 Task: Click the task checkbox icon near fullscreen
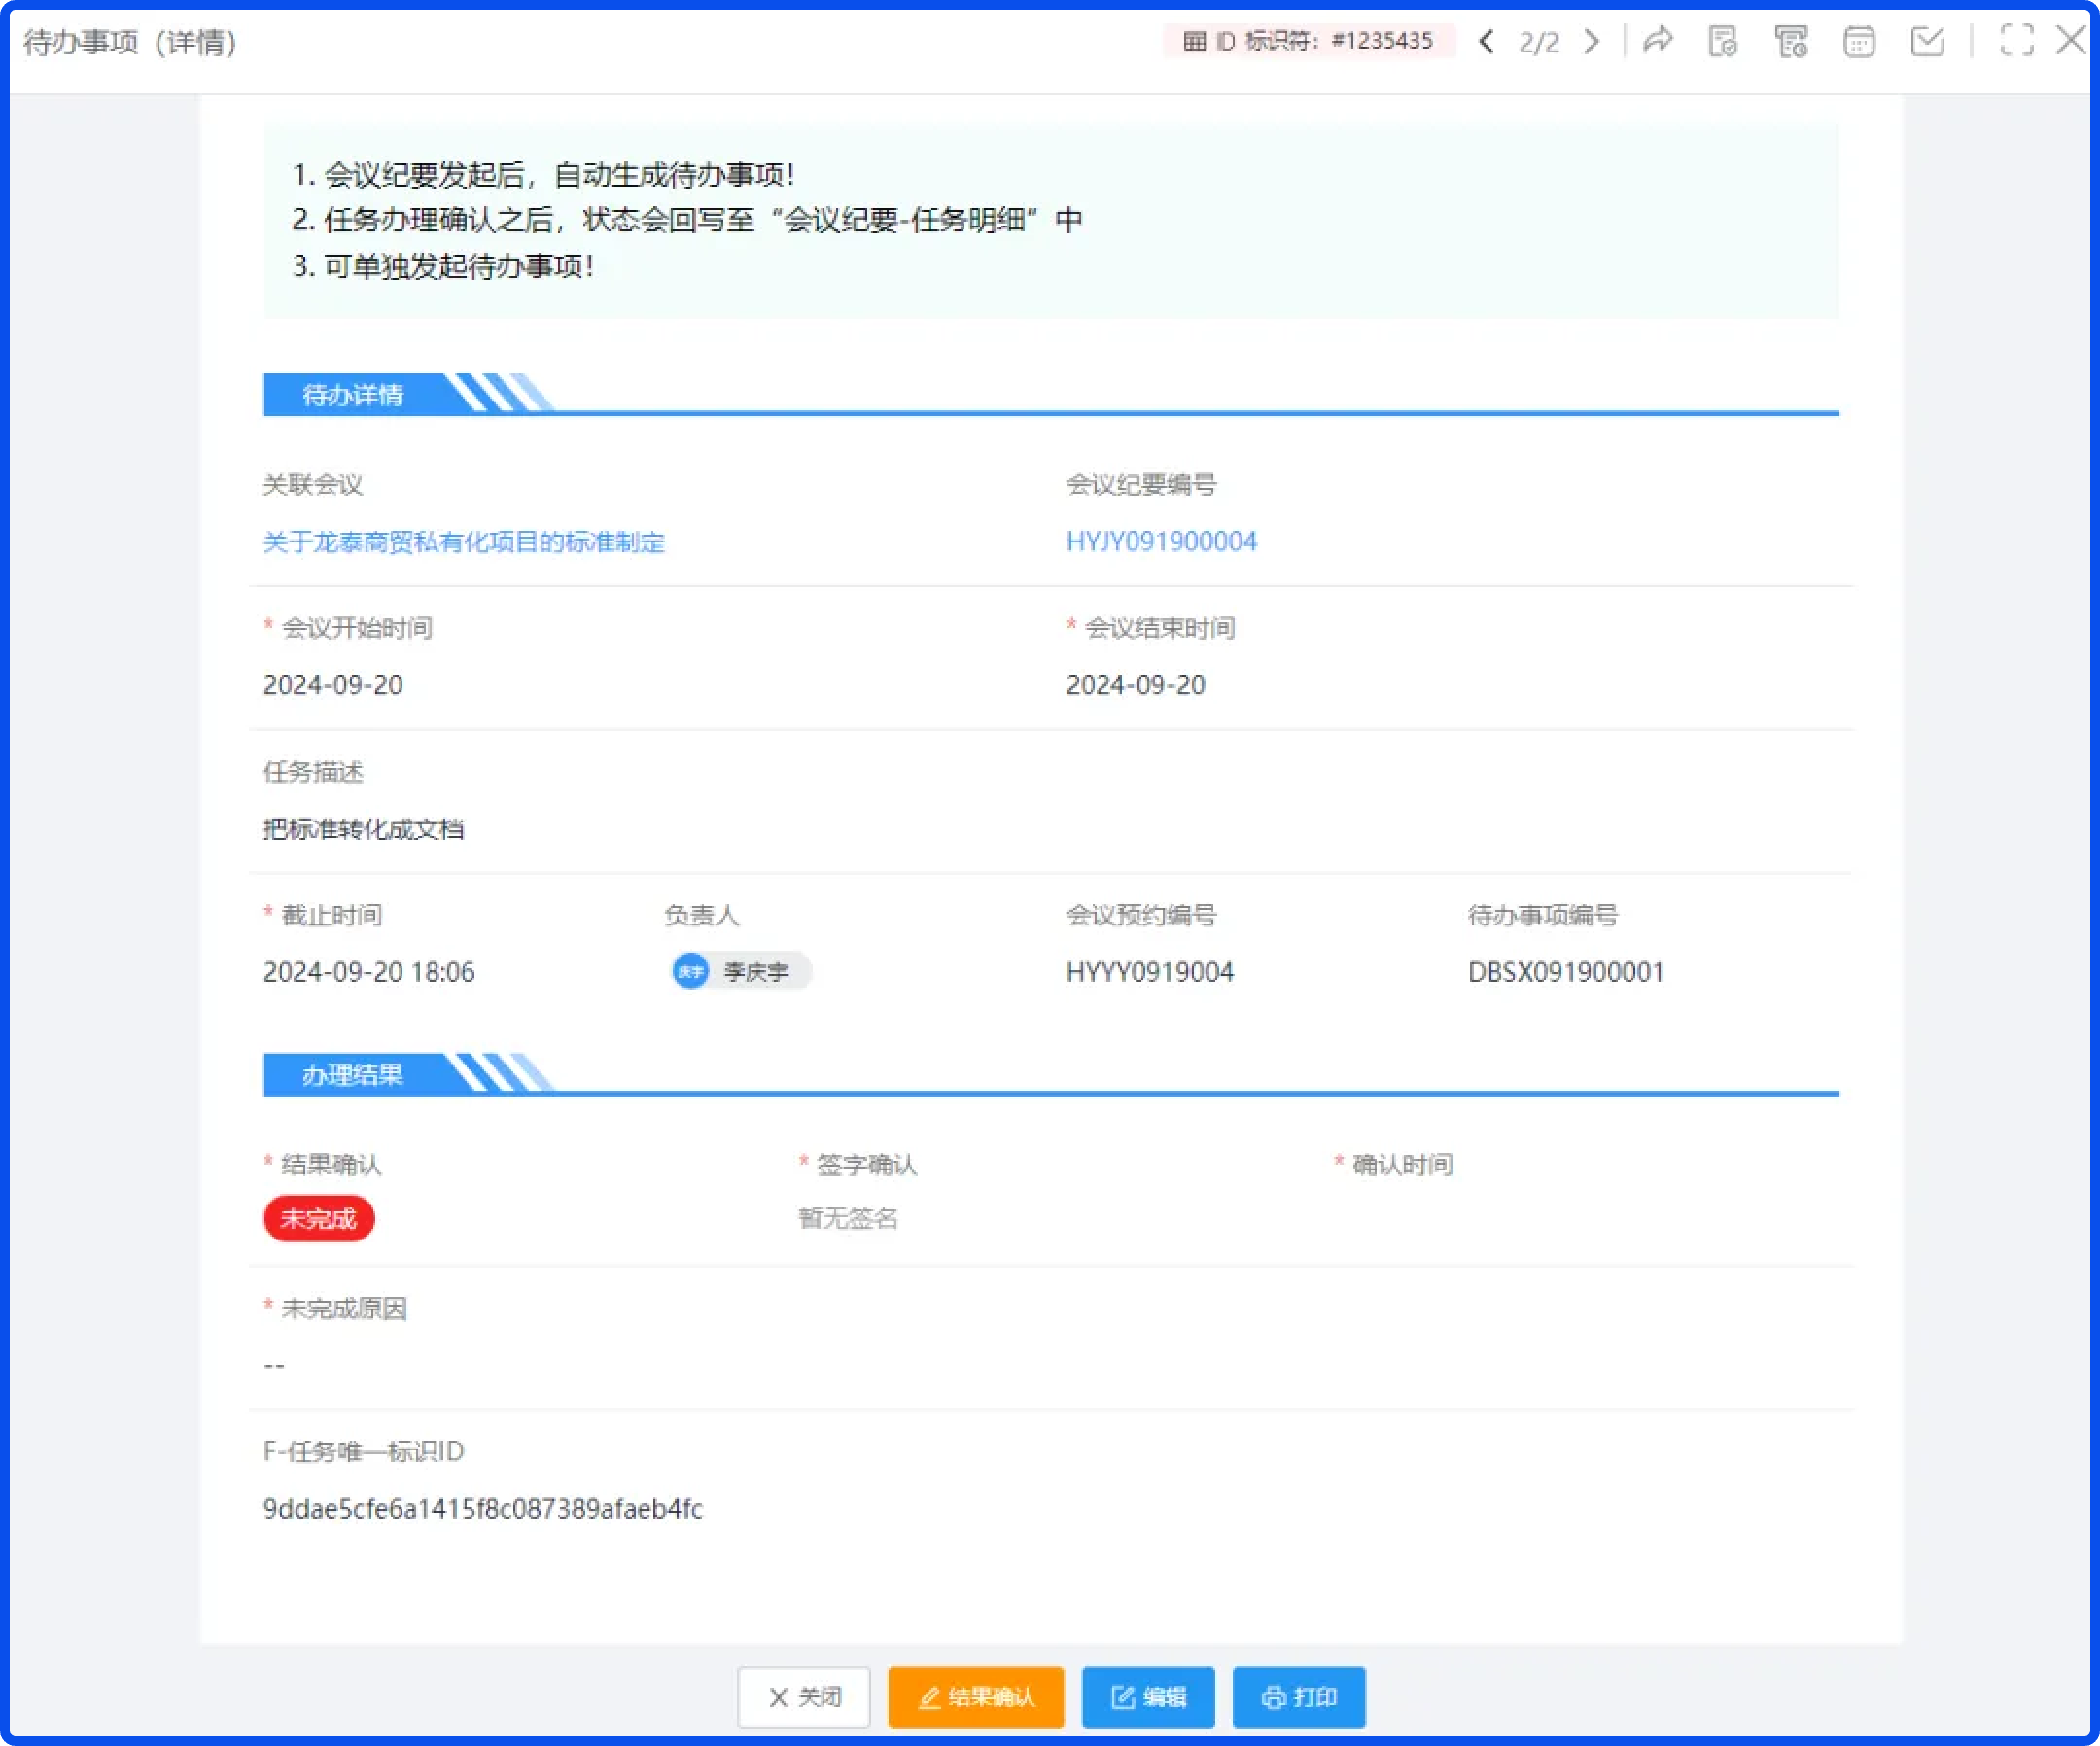point(1928,42)
